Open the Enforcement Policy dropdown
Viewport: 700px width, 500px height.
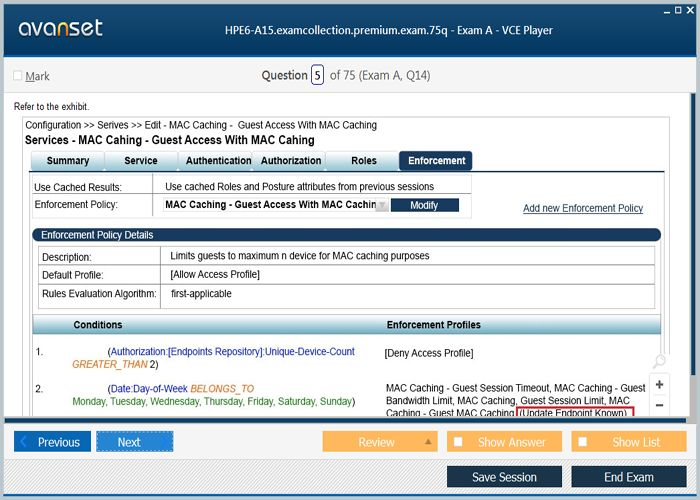[x=382, y=205]
